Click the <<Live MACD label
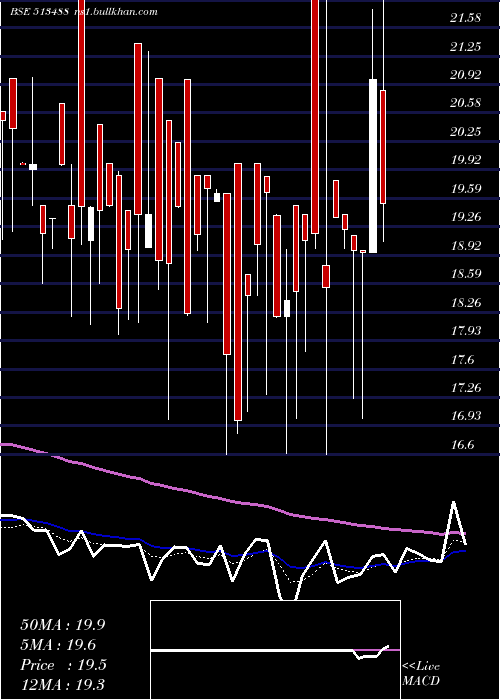Screen dimensions: 500x700 421,673
